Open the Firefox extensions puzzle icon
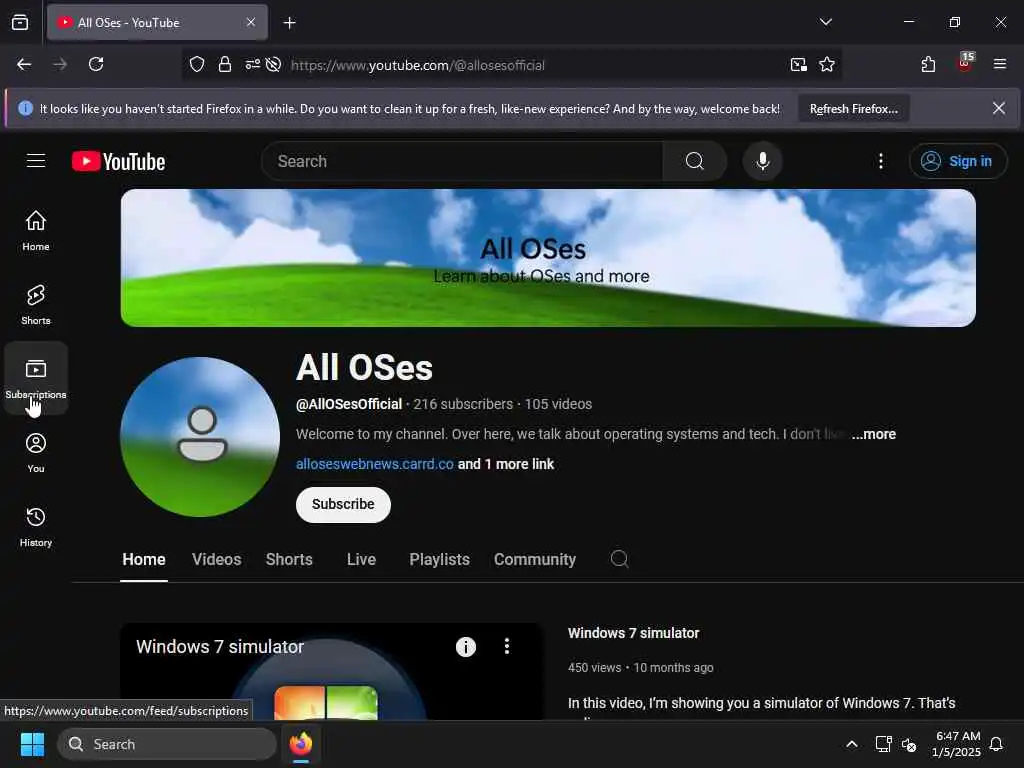1024x768 pixels. pos(928,64)
